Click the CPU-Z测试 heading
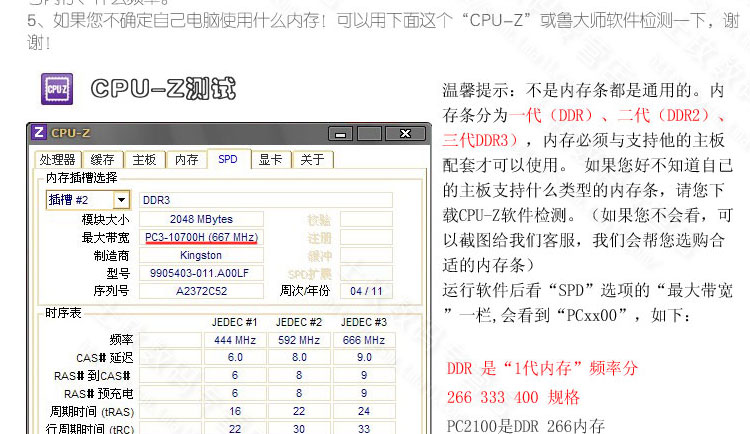 tap(163, 89)
